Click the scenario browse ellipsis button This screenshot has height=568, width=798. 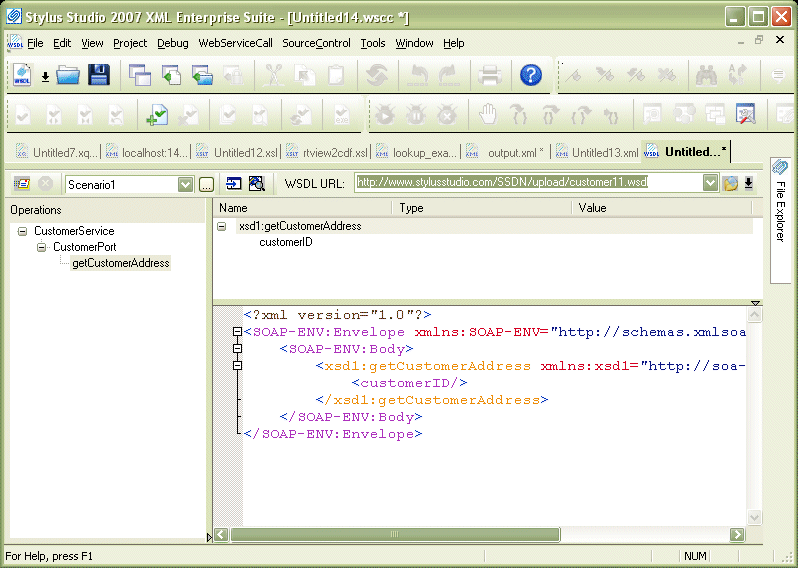pos(207,184)
